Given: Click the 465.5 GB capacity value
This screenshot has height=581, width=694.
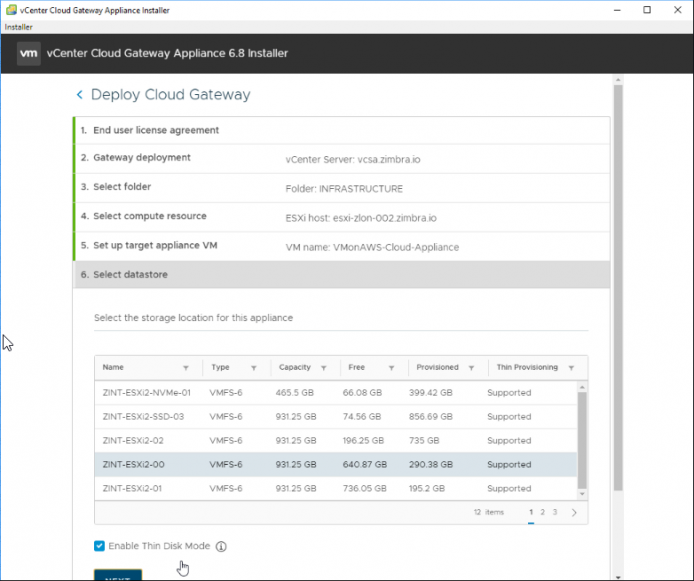Looking at the screenshot, I should pos(294,392).
